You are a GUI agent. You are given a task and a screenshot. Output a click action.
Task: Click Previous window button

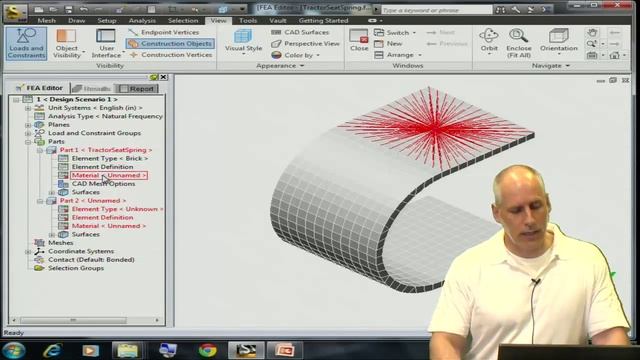447,43
